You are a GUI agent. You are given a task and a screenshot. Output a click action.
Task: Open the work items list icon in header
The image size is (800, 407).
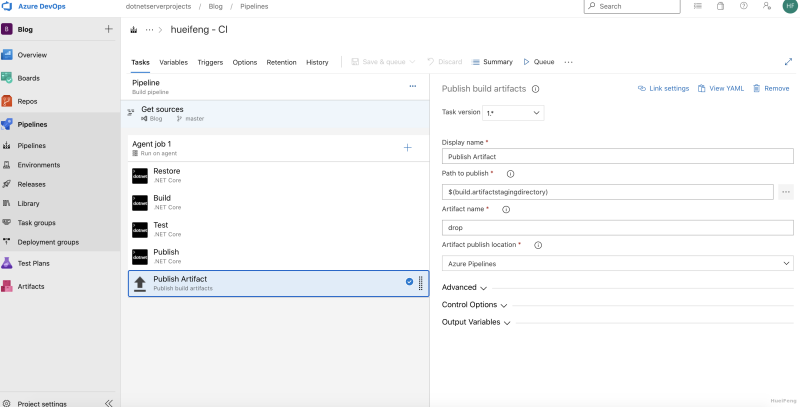pos(697,6)
